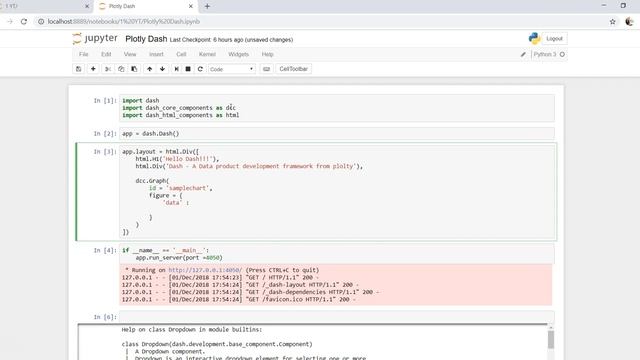Click the html.H1('Hello Dash!!!') line
This screenshot has width=640, height=360.
click(x=177, y=159)
